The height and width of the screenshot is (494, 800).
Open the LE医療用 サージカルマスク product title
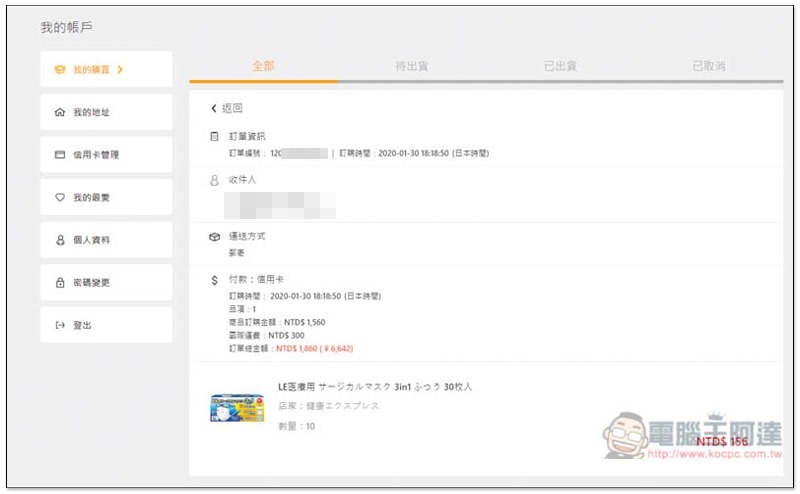374,386
